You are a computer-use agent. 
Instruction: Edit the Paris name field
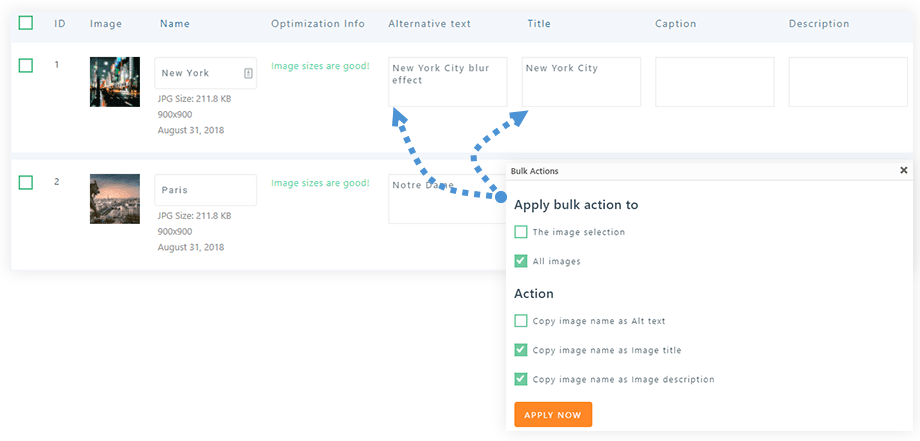205,190
